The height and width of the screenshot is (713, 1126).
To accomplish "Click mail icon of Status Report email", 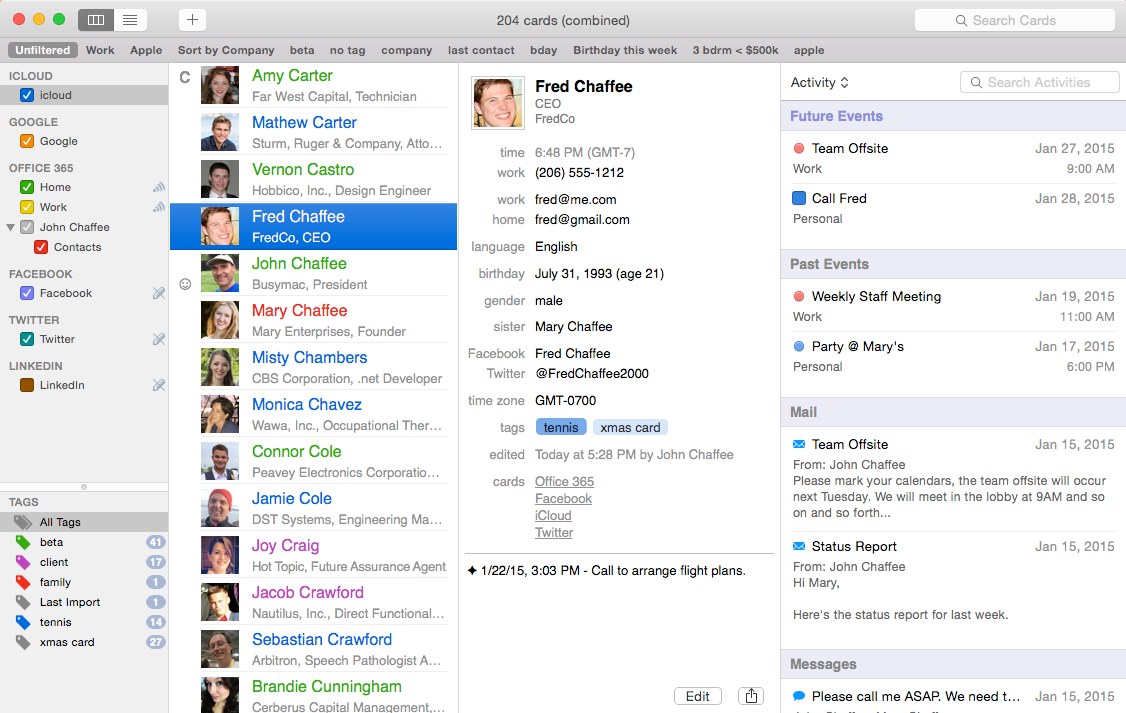I will [x=799, y=546].
